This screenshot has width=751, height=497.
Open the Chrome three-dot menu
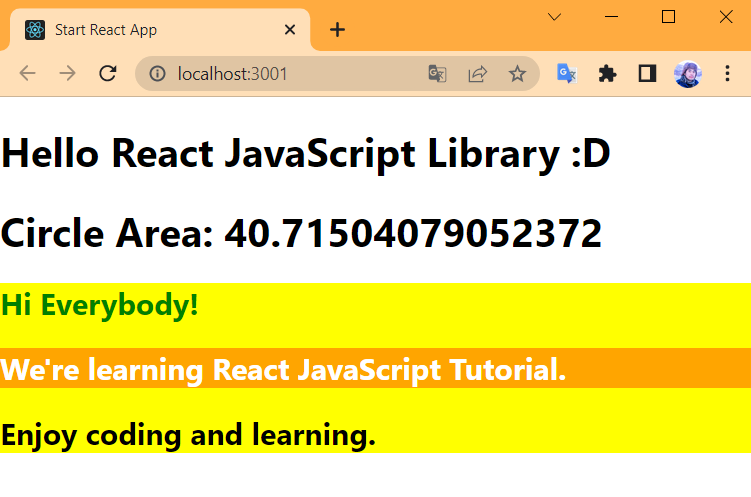[x=728, y=73]
